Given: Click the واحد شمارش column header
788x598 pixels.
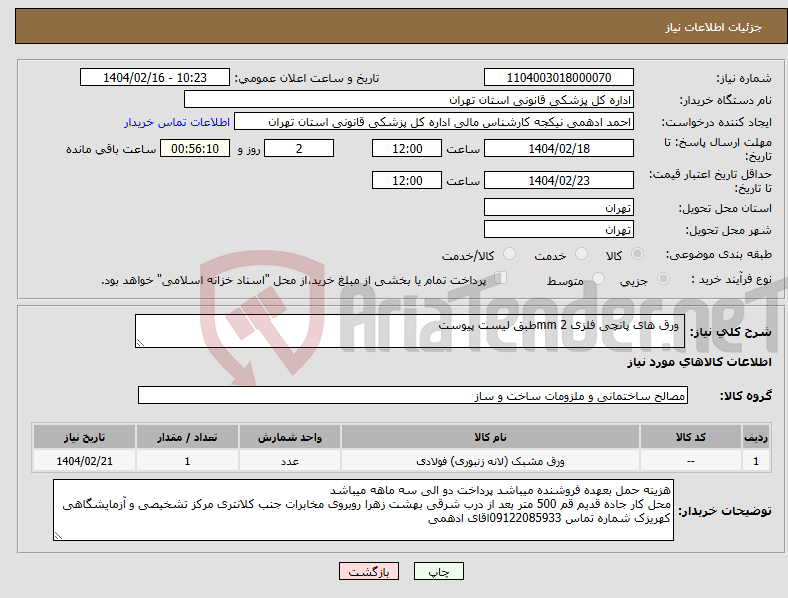Looking at the screenshot, I should click(290, 437).
